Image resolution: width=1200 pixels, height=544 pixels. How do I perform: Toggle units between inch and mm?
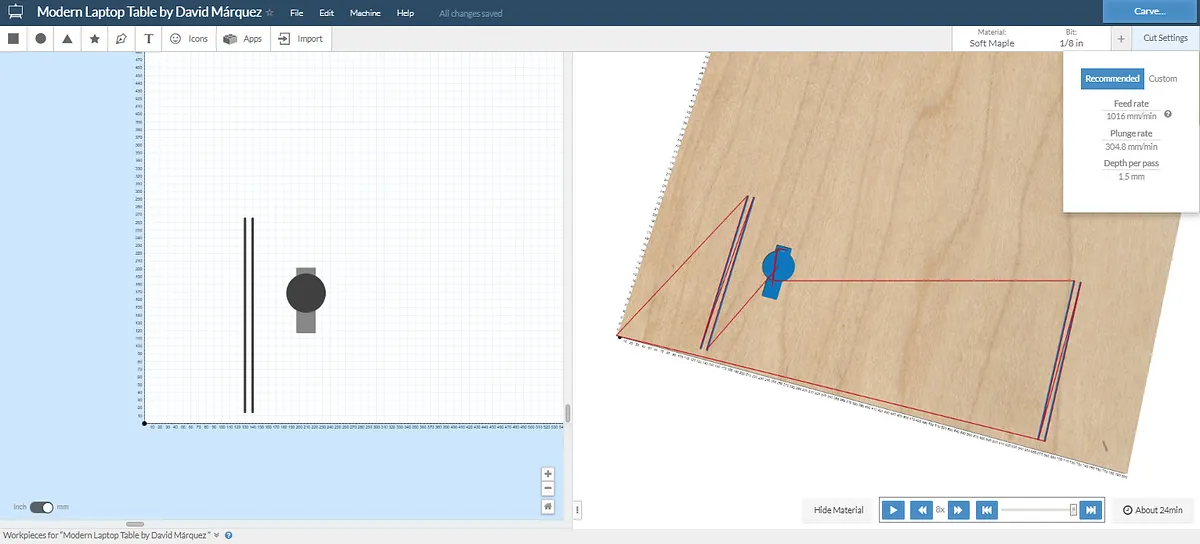coord(41,507)
